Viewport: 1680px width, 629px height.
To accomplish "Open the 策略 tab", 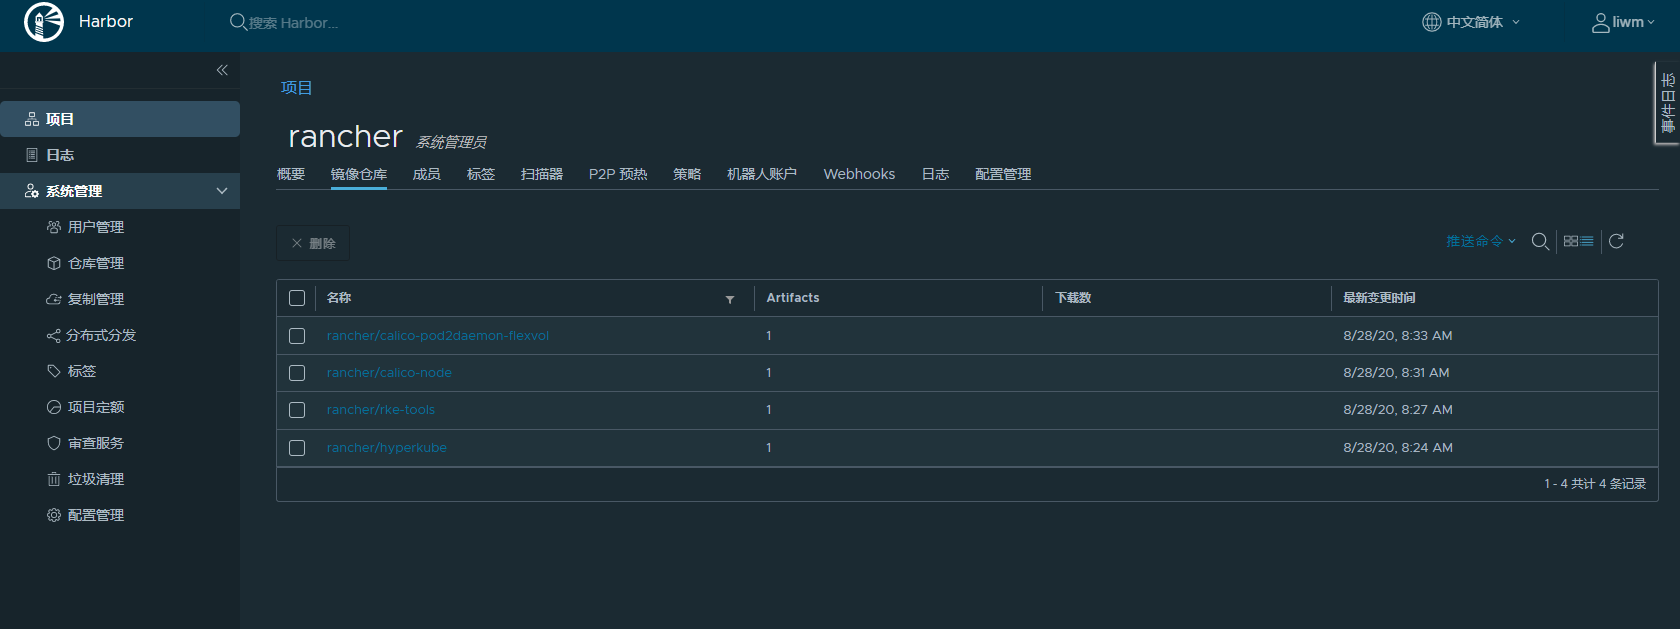I will [687, 174].
